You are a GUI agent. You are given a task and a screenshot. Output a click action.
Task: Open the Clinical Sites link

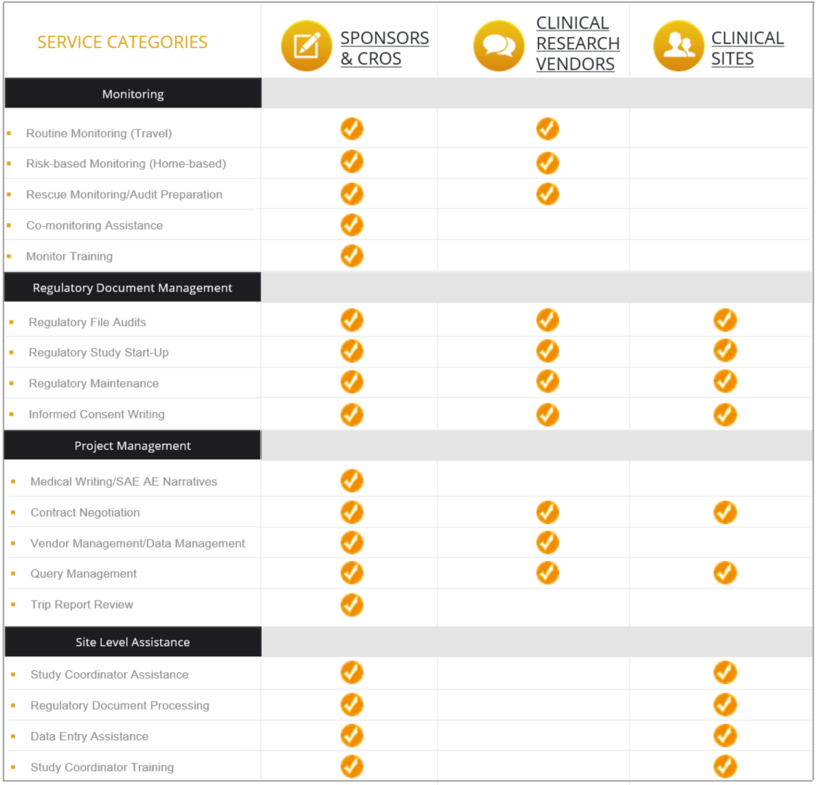coord(747,48)
